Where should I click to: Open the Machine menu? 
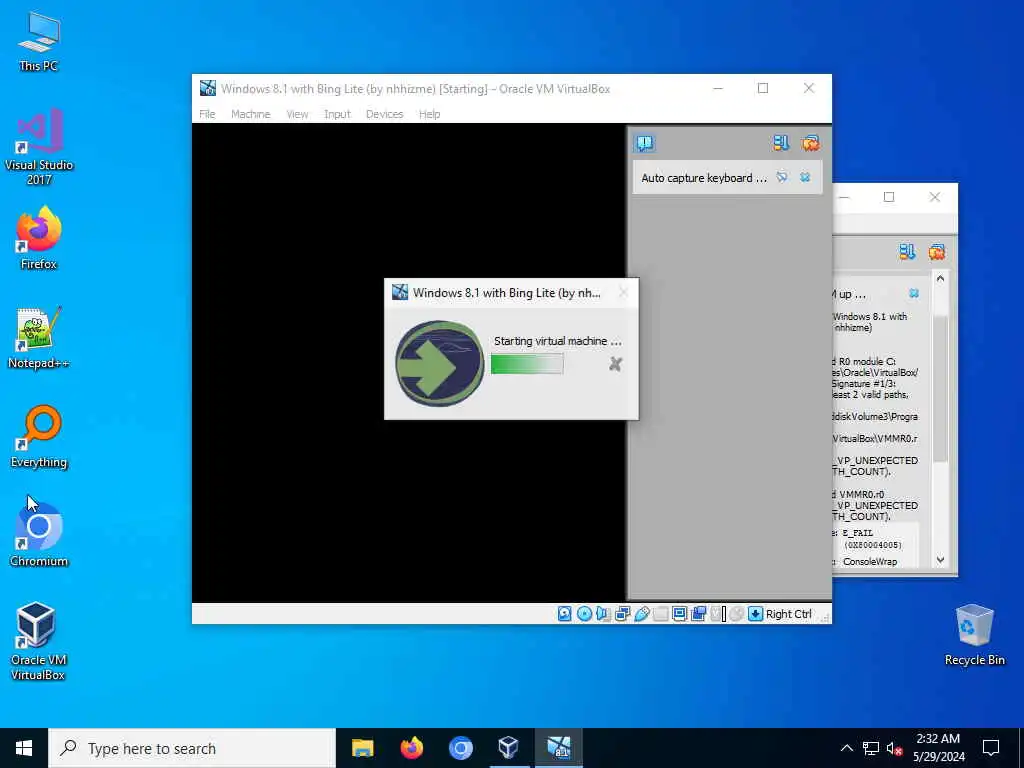(250, 114)
